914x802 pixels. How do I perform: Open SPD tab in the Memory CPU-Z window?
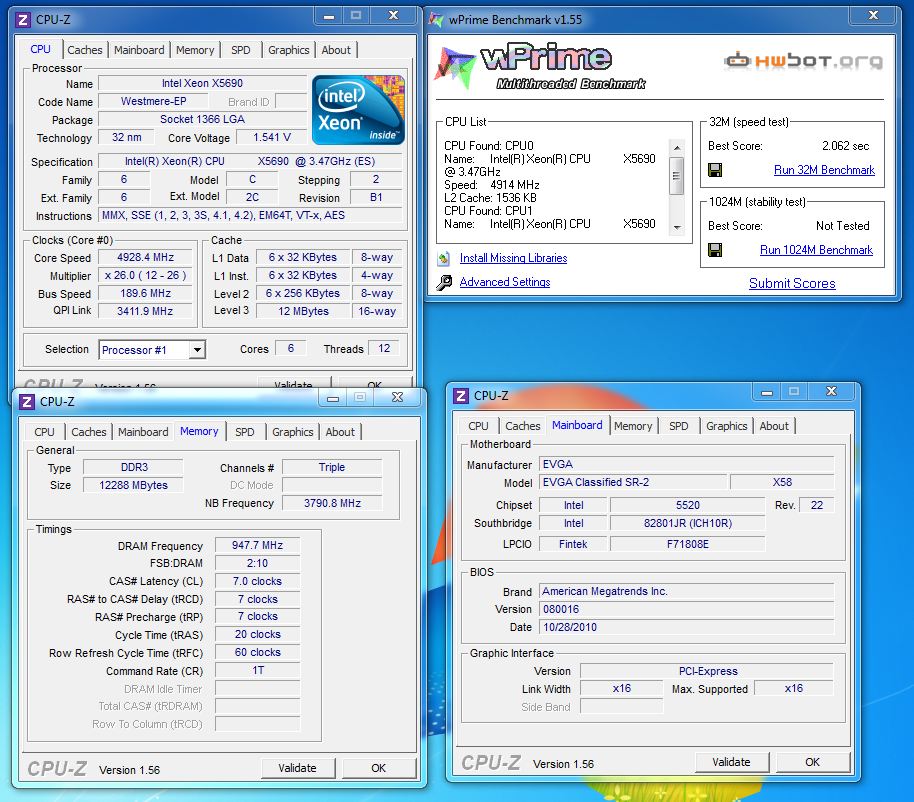245,432
